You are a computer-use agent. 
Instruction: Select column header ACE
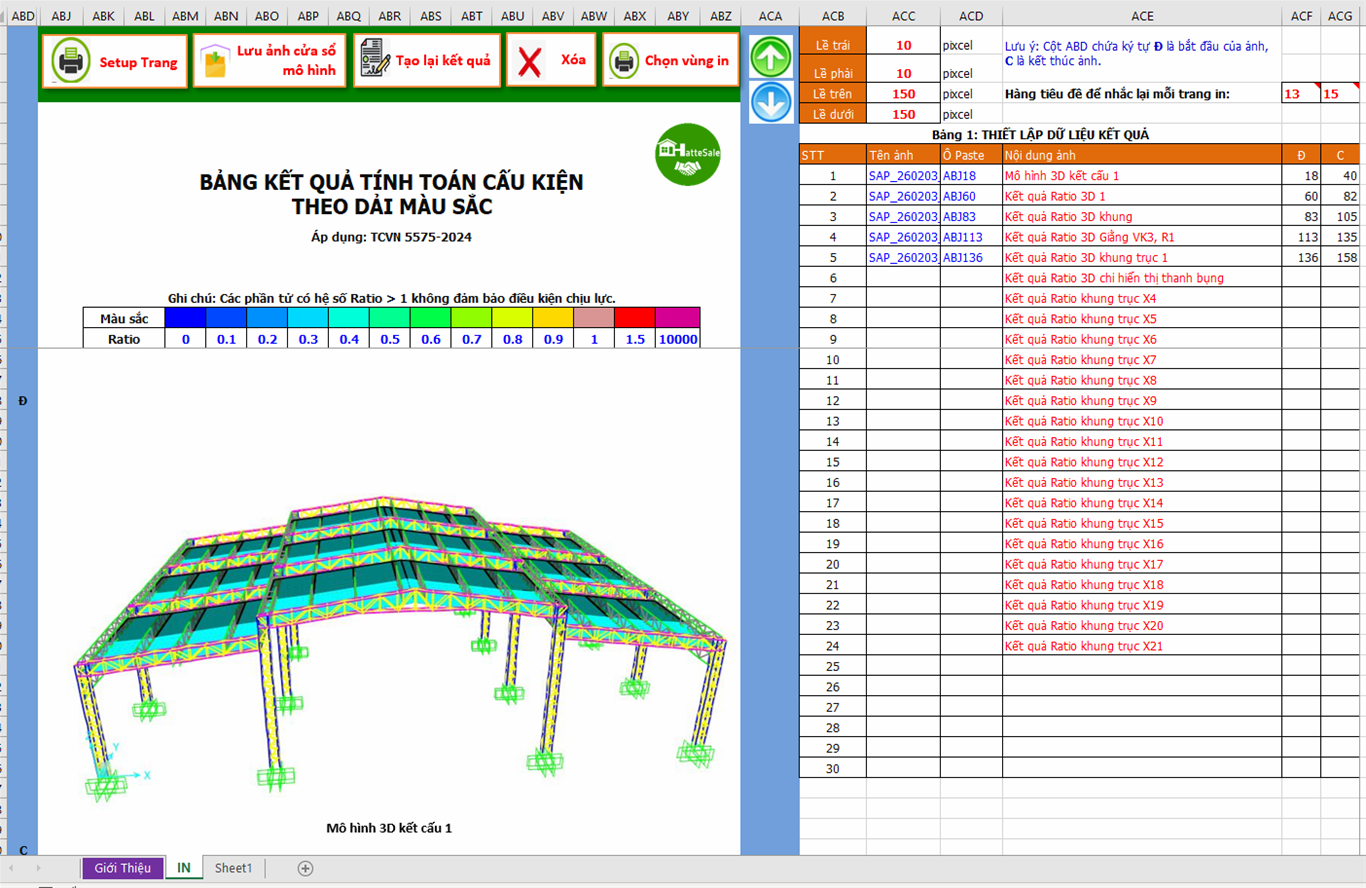pyautogui.click(x=1142, y=16)
